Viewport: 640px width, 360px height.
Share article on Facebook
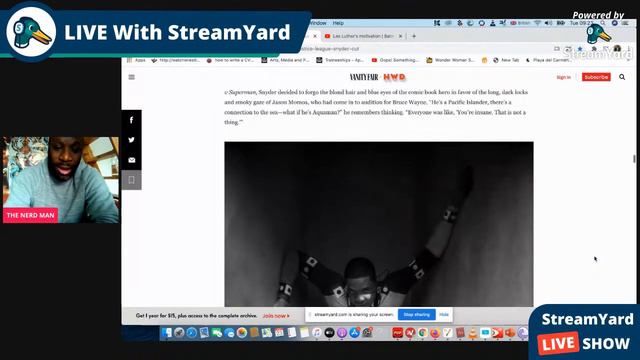[131, 120]
